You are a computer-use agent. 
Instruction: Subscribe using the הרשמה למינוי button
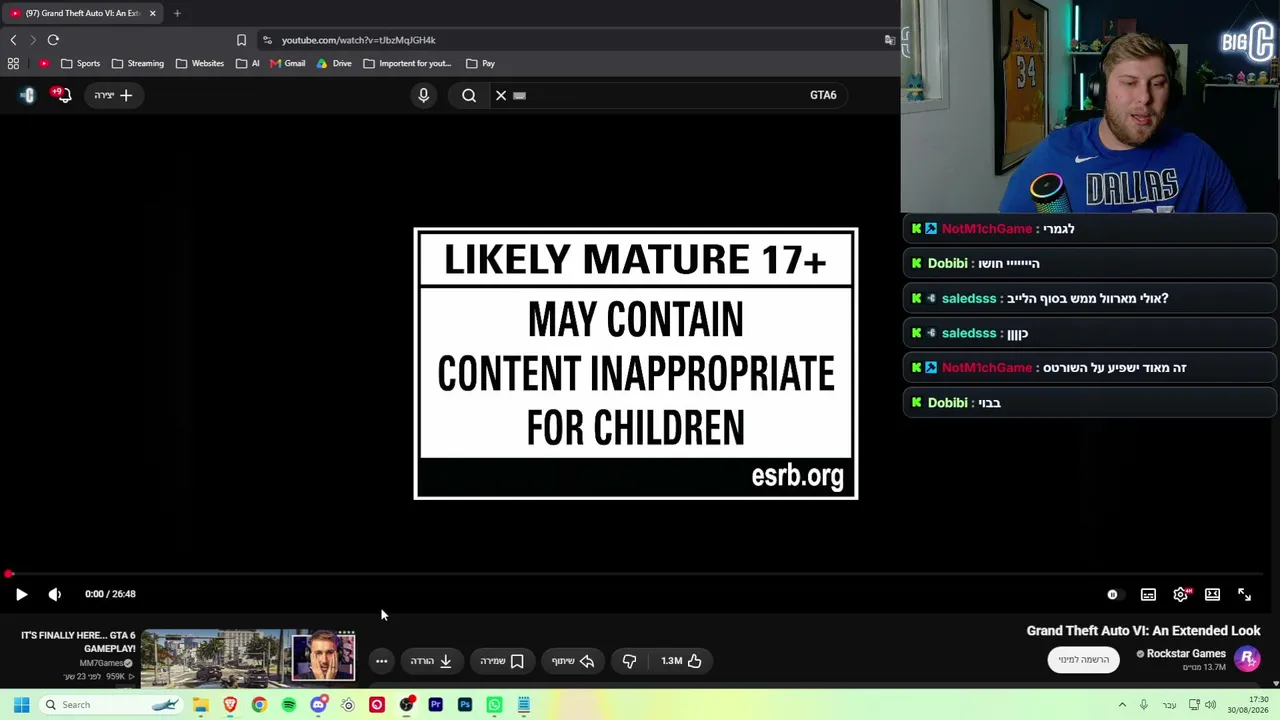pyautogui.click(x=1083, y=660)
